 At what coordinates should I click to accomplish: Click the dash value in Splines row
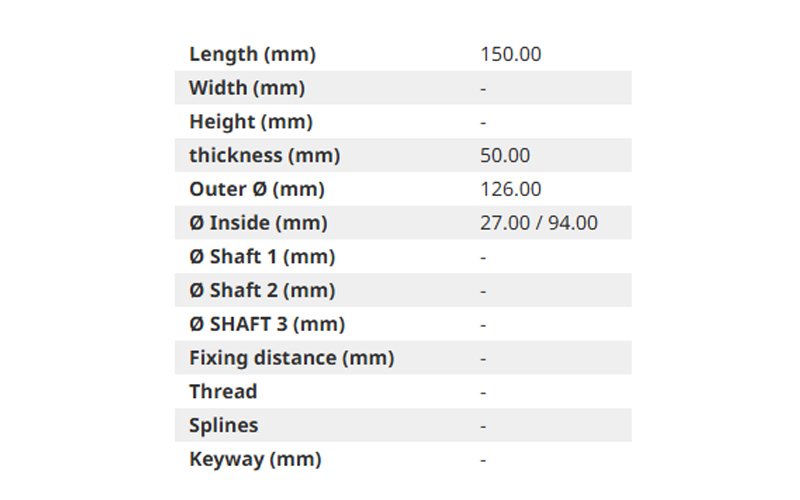[x=483, y=426]
